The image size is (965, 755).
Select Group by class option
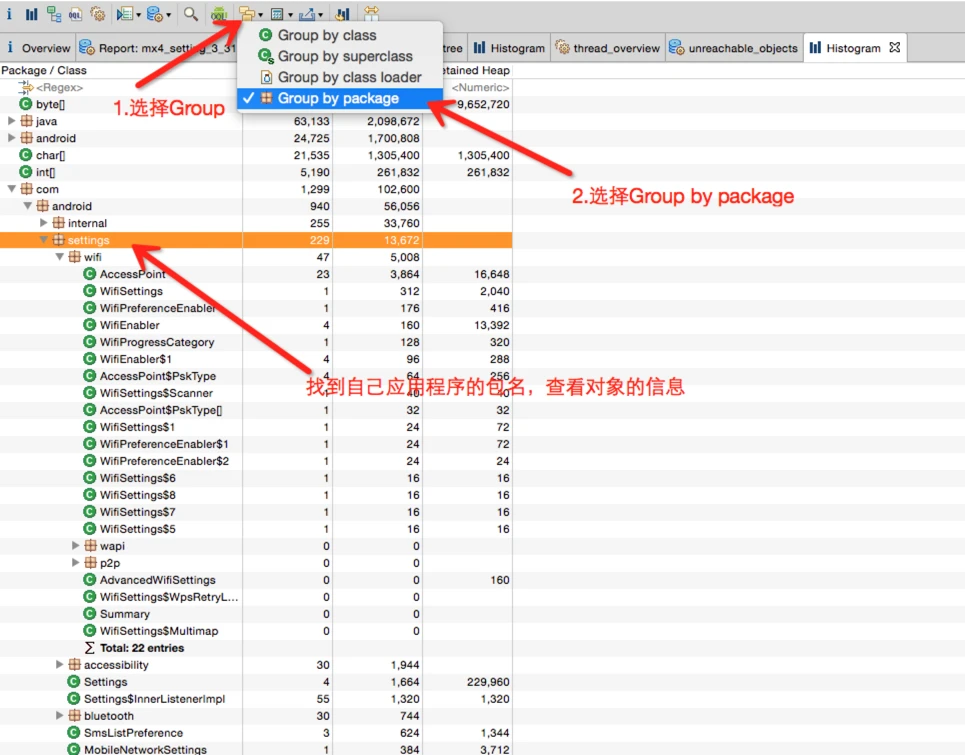(326, 35)
